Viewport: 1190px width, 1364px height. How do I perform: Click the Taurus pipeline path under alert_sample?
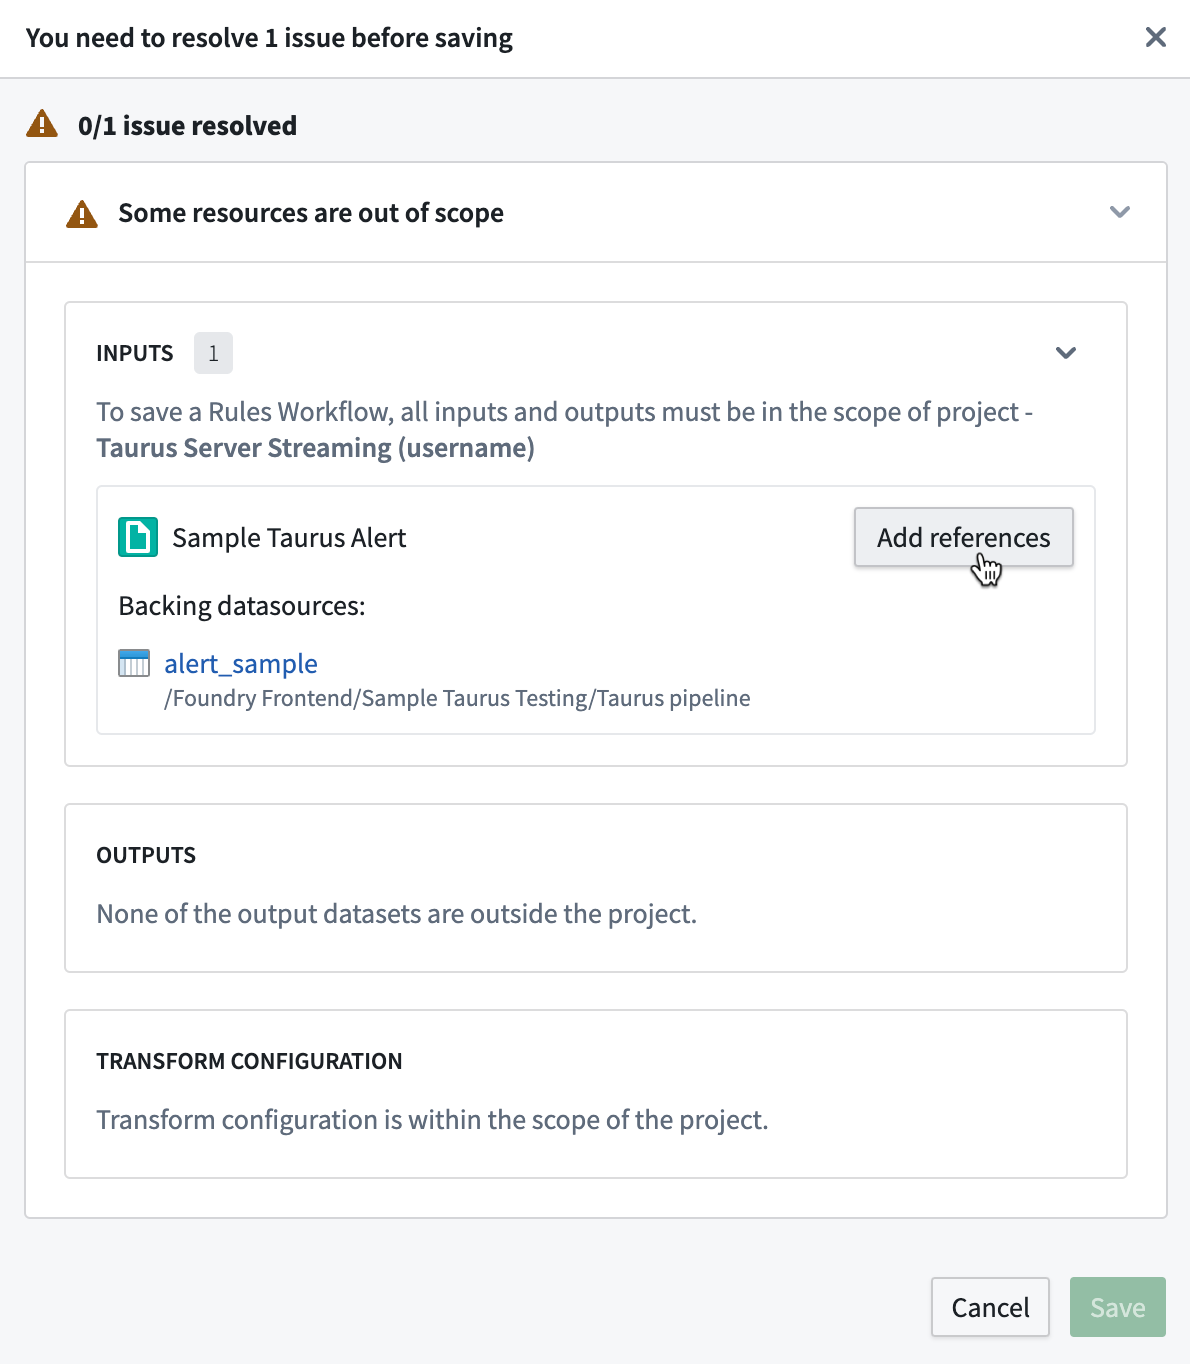pos(457,698)
